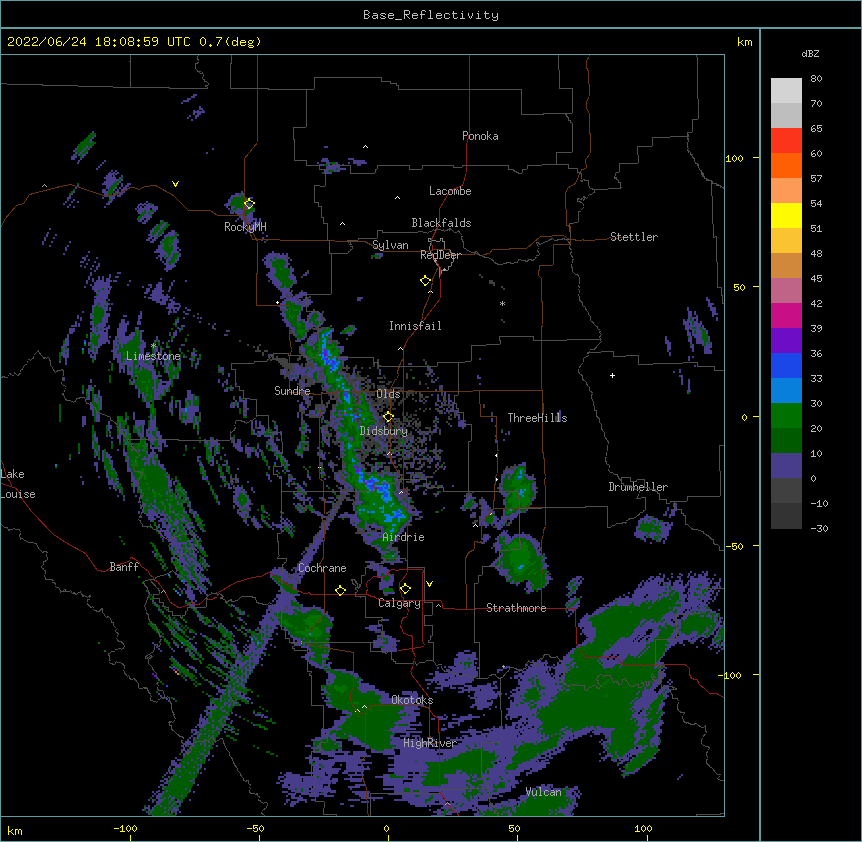Click the light gray 70–80 dBZ legend swatch
The image size is (862, 842).
(786, 91)
